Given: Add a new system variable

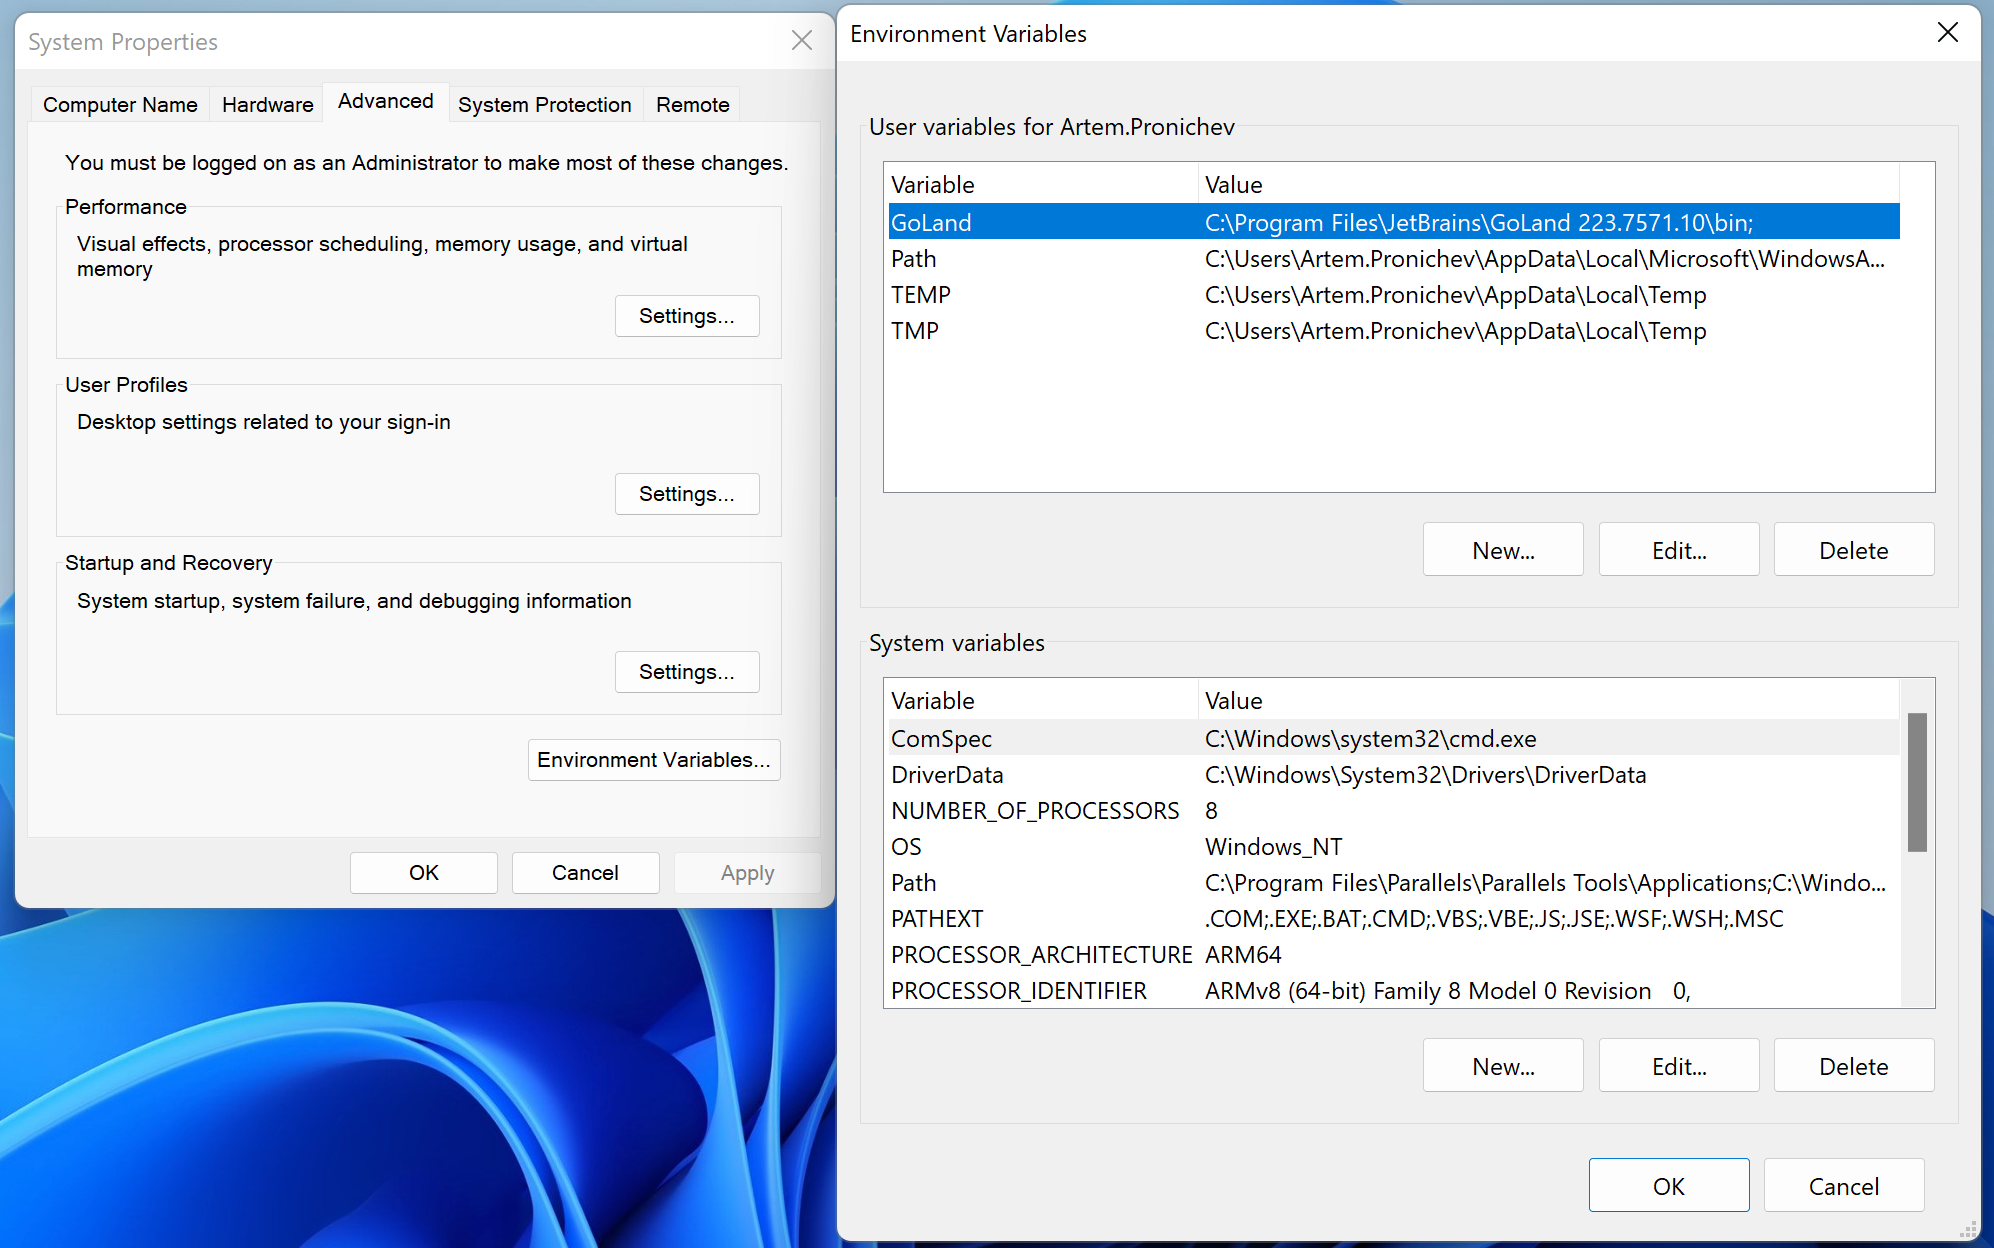Looking at the screenshot, I should (1503, 1065).
